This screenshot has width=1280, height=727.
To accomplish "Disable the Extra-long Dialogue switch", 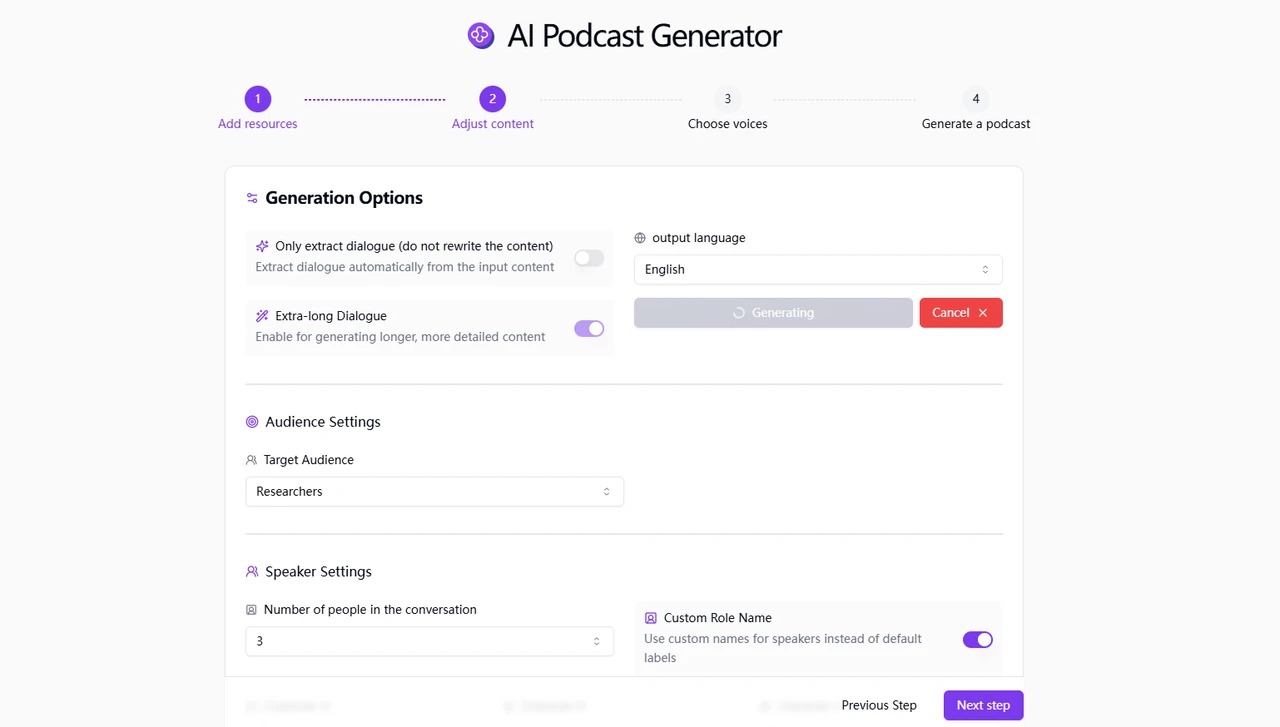I will 589,328.
